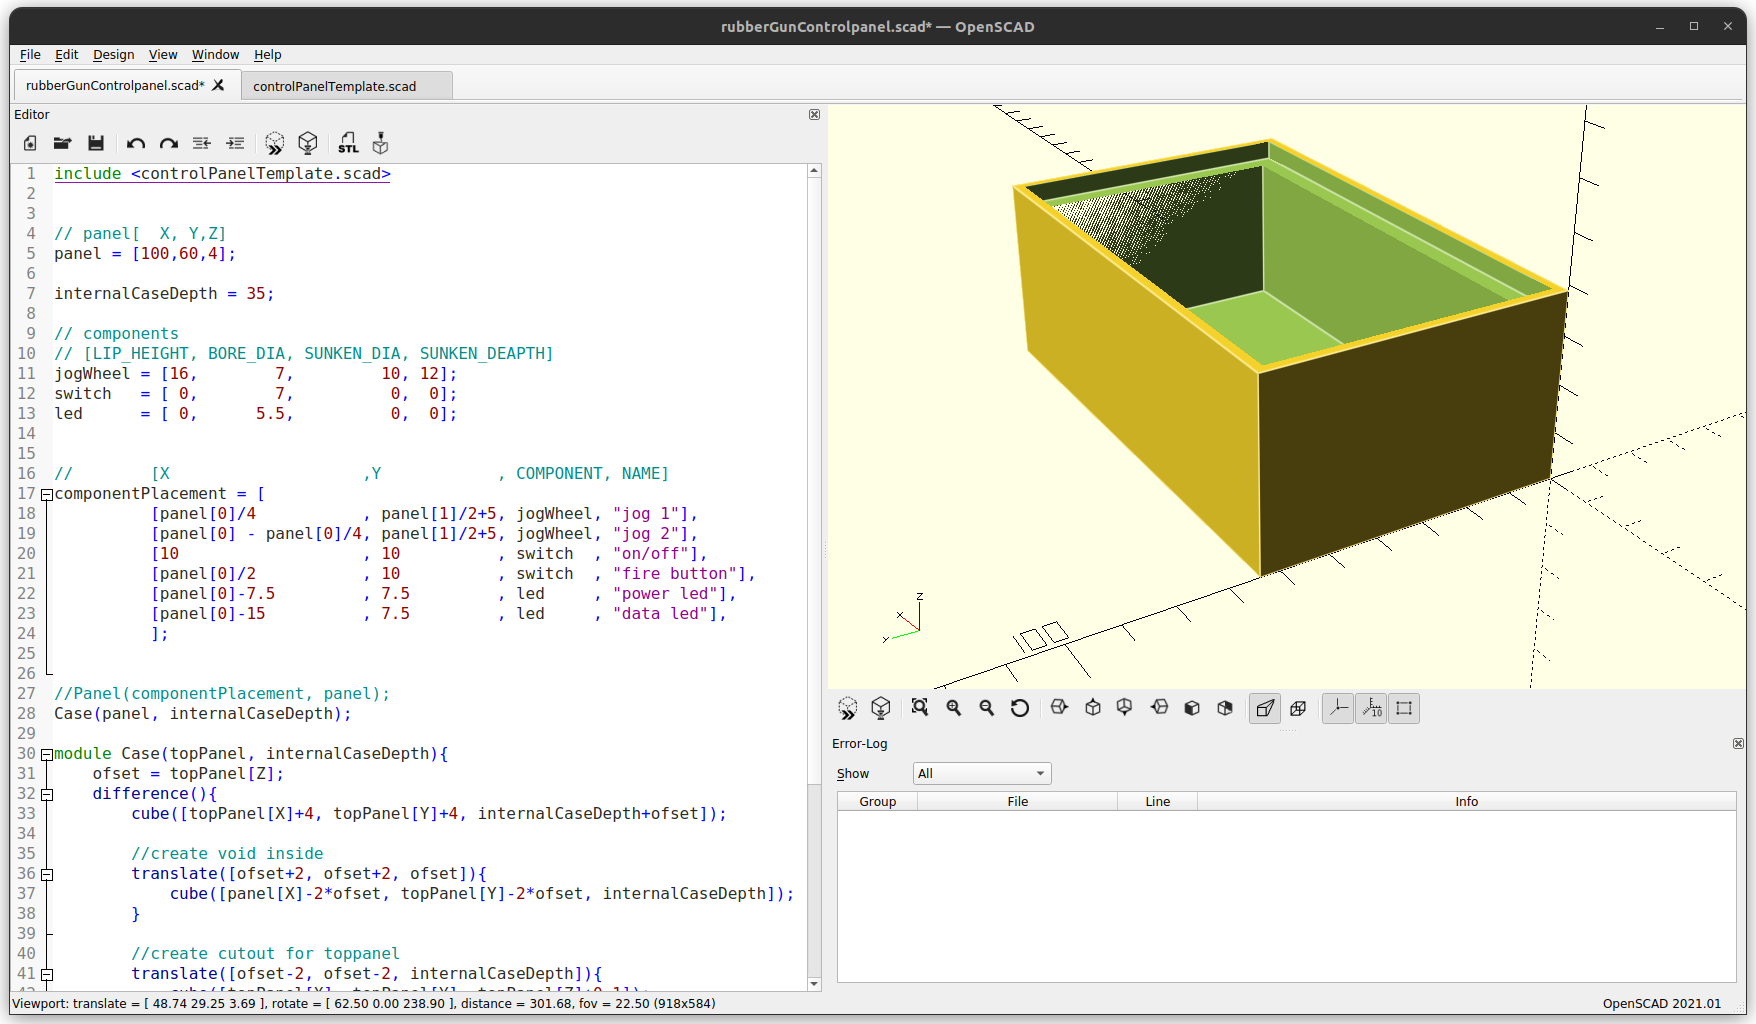Open the error log Show filter dropdown

pyautogui.click(x=980, y=773)
